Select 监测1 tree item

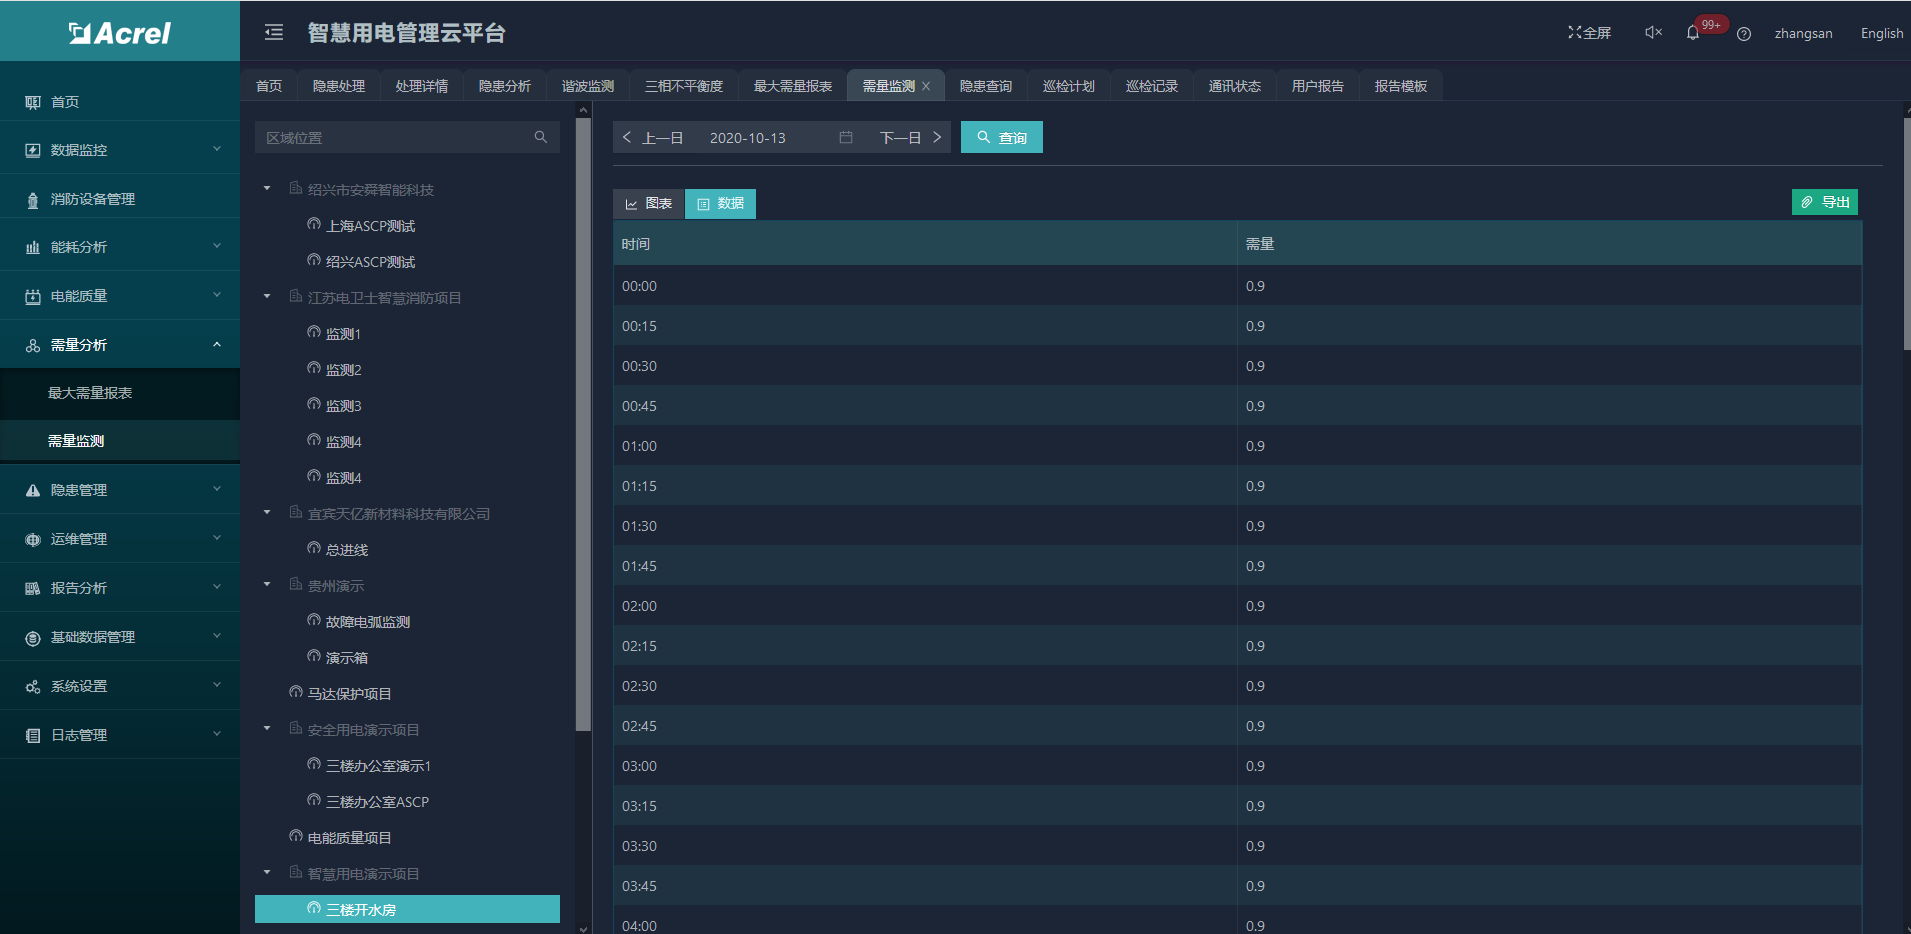(343, 334)
